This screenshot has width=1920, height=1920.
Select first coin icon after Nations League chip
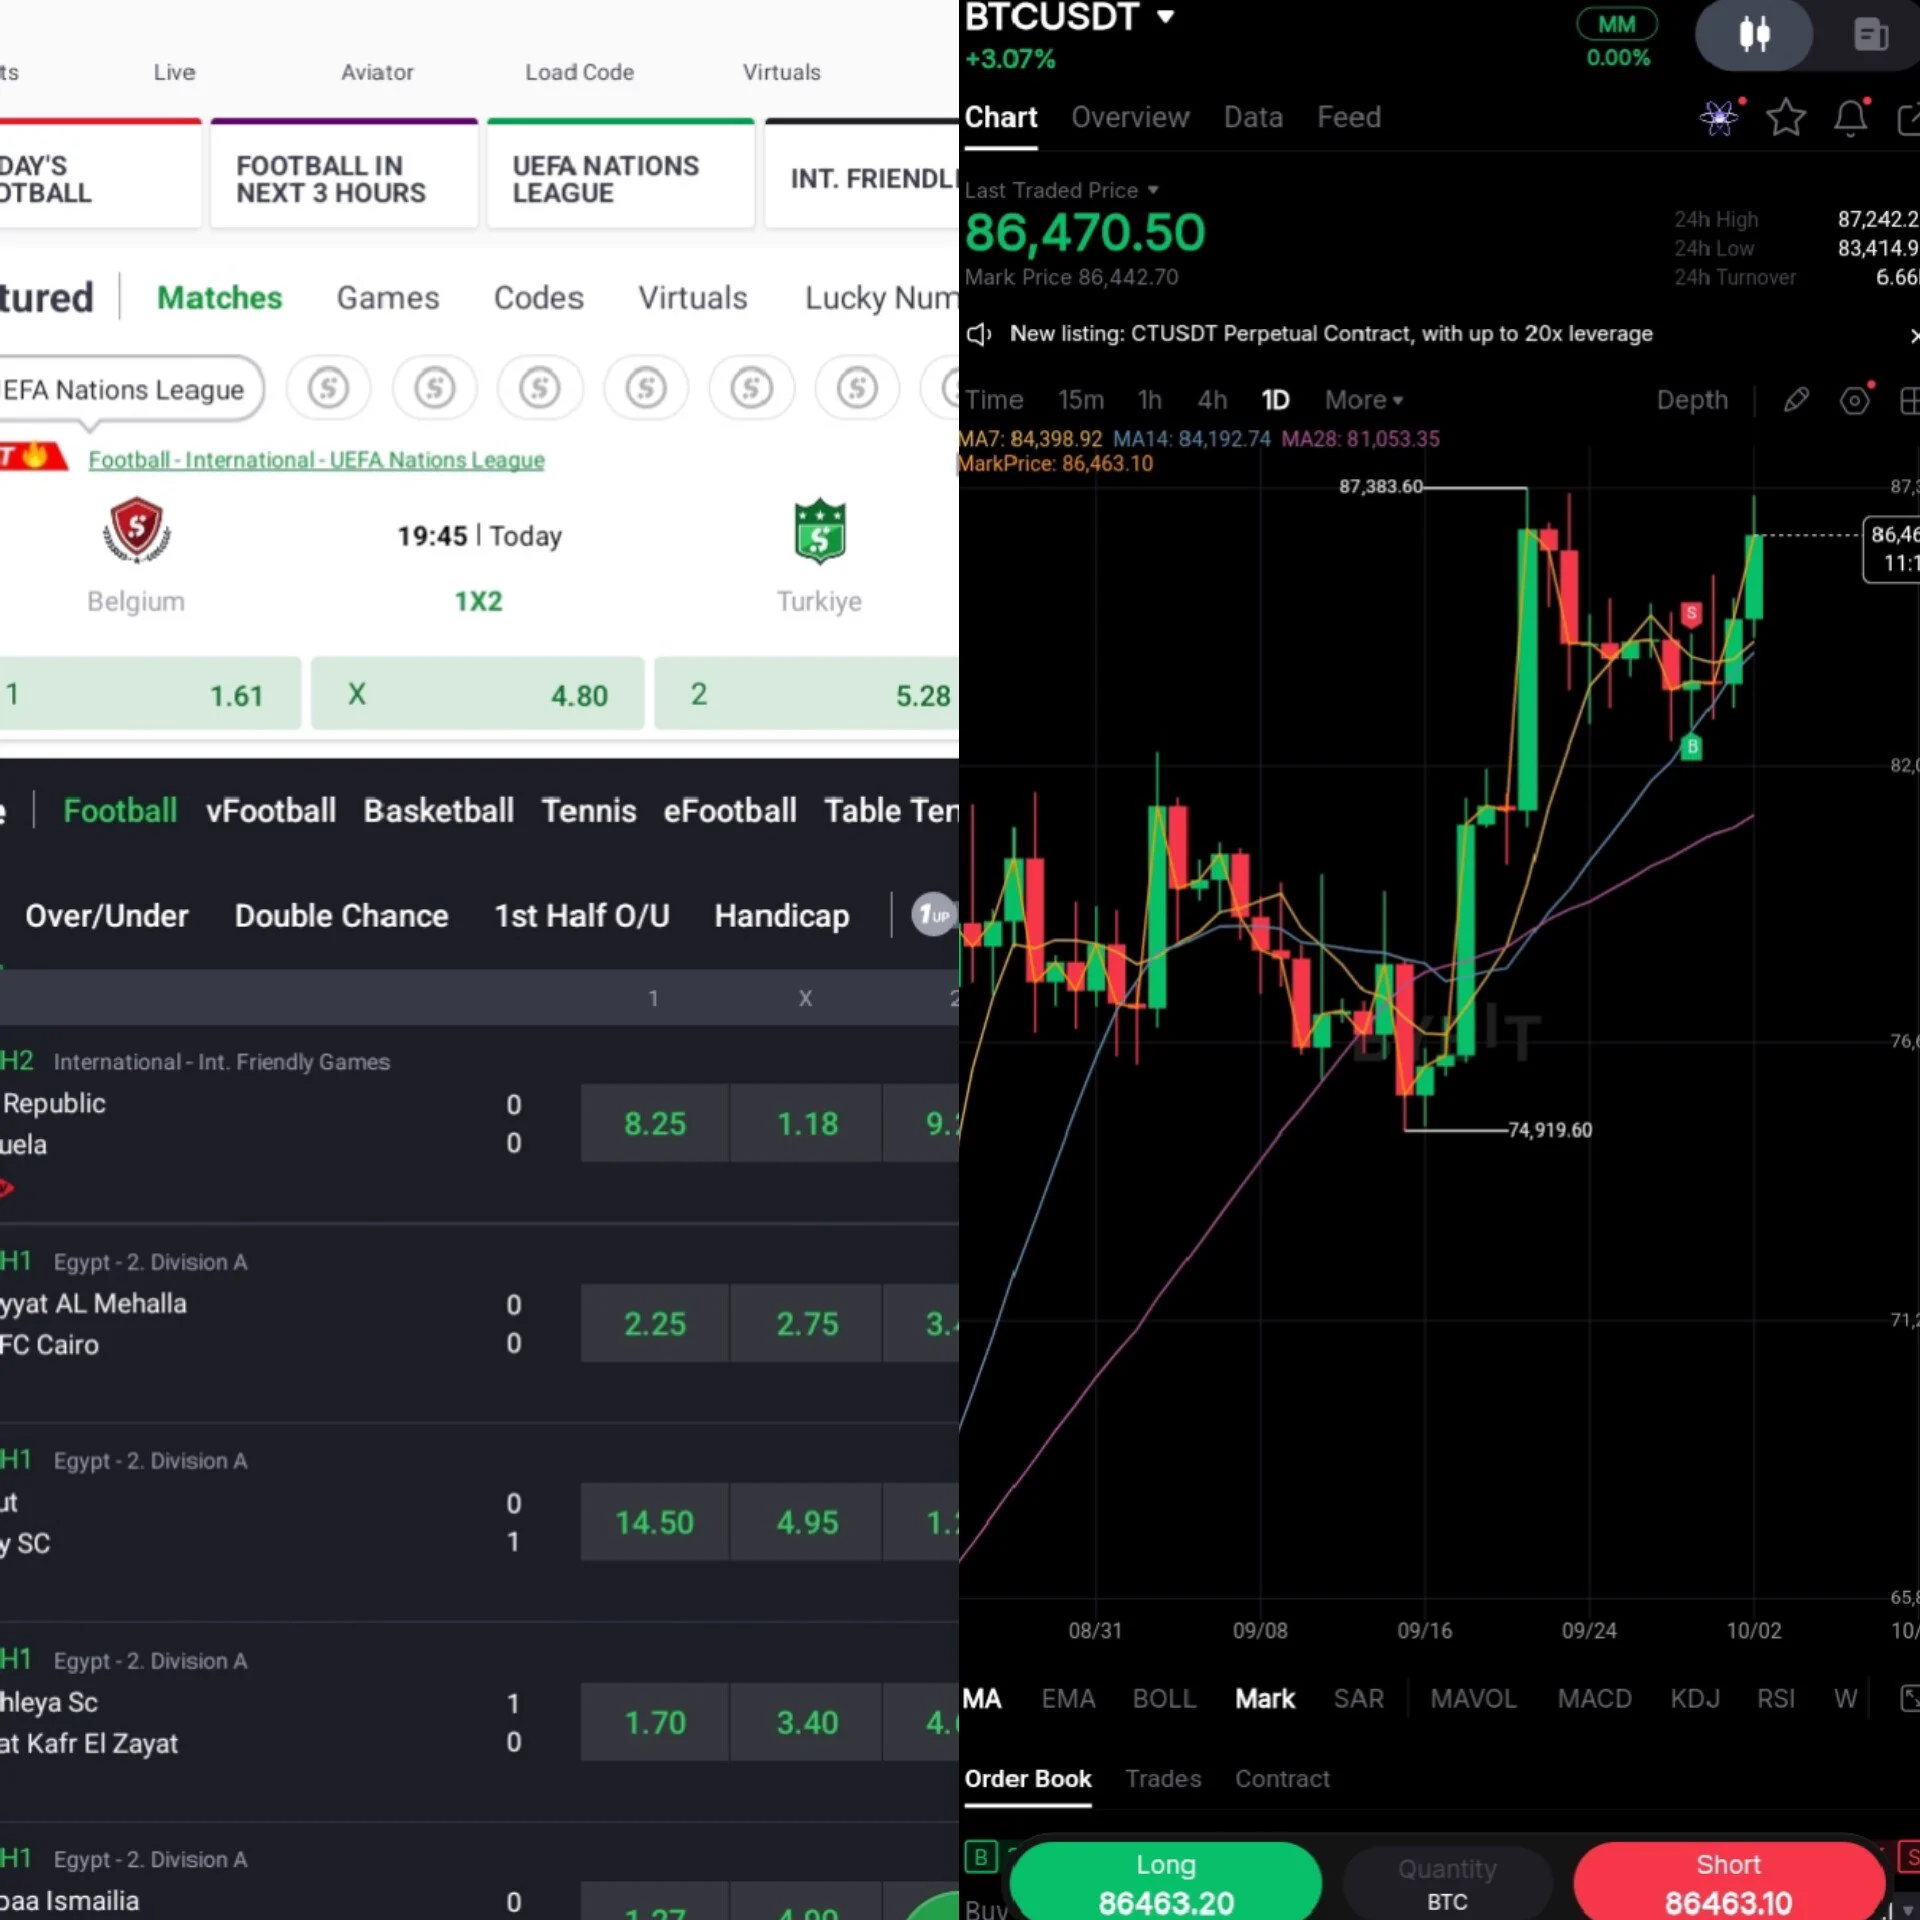click(329, 388)
